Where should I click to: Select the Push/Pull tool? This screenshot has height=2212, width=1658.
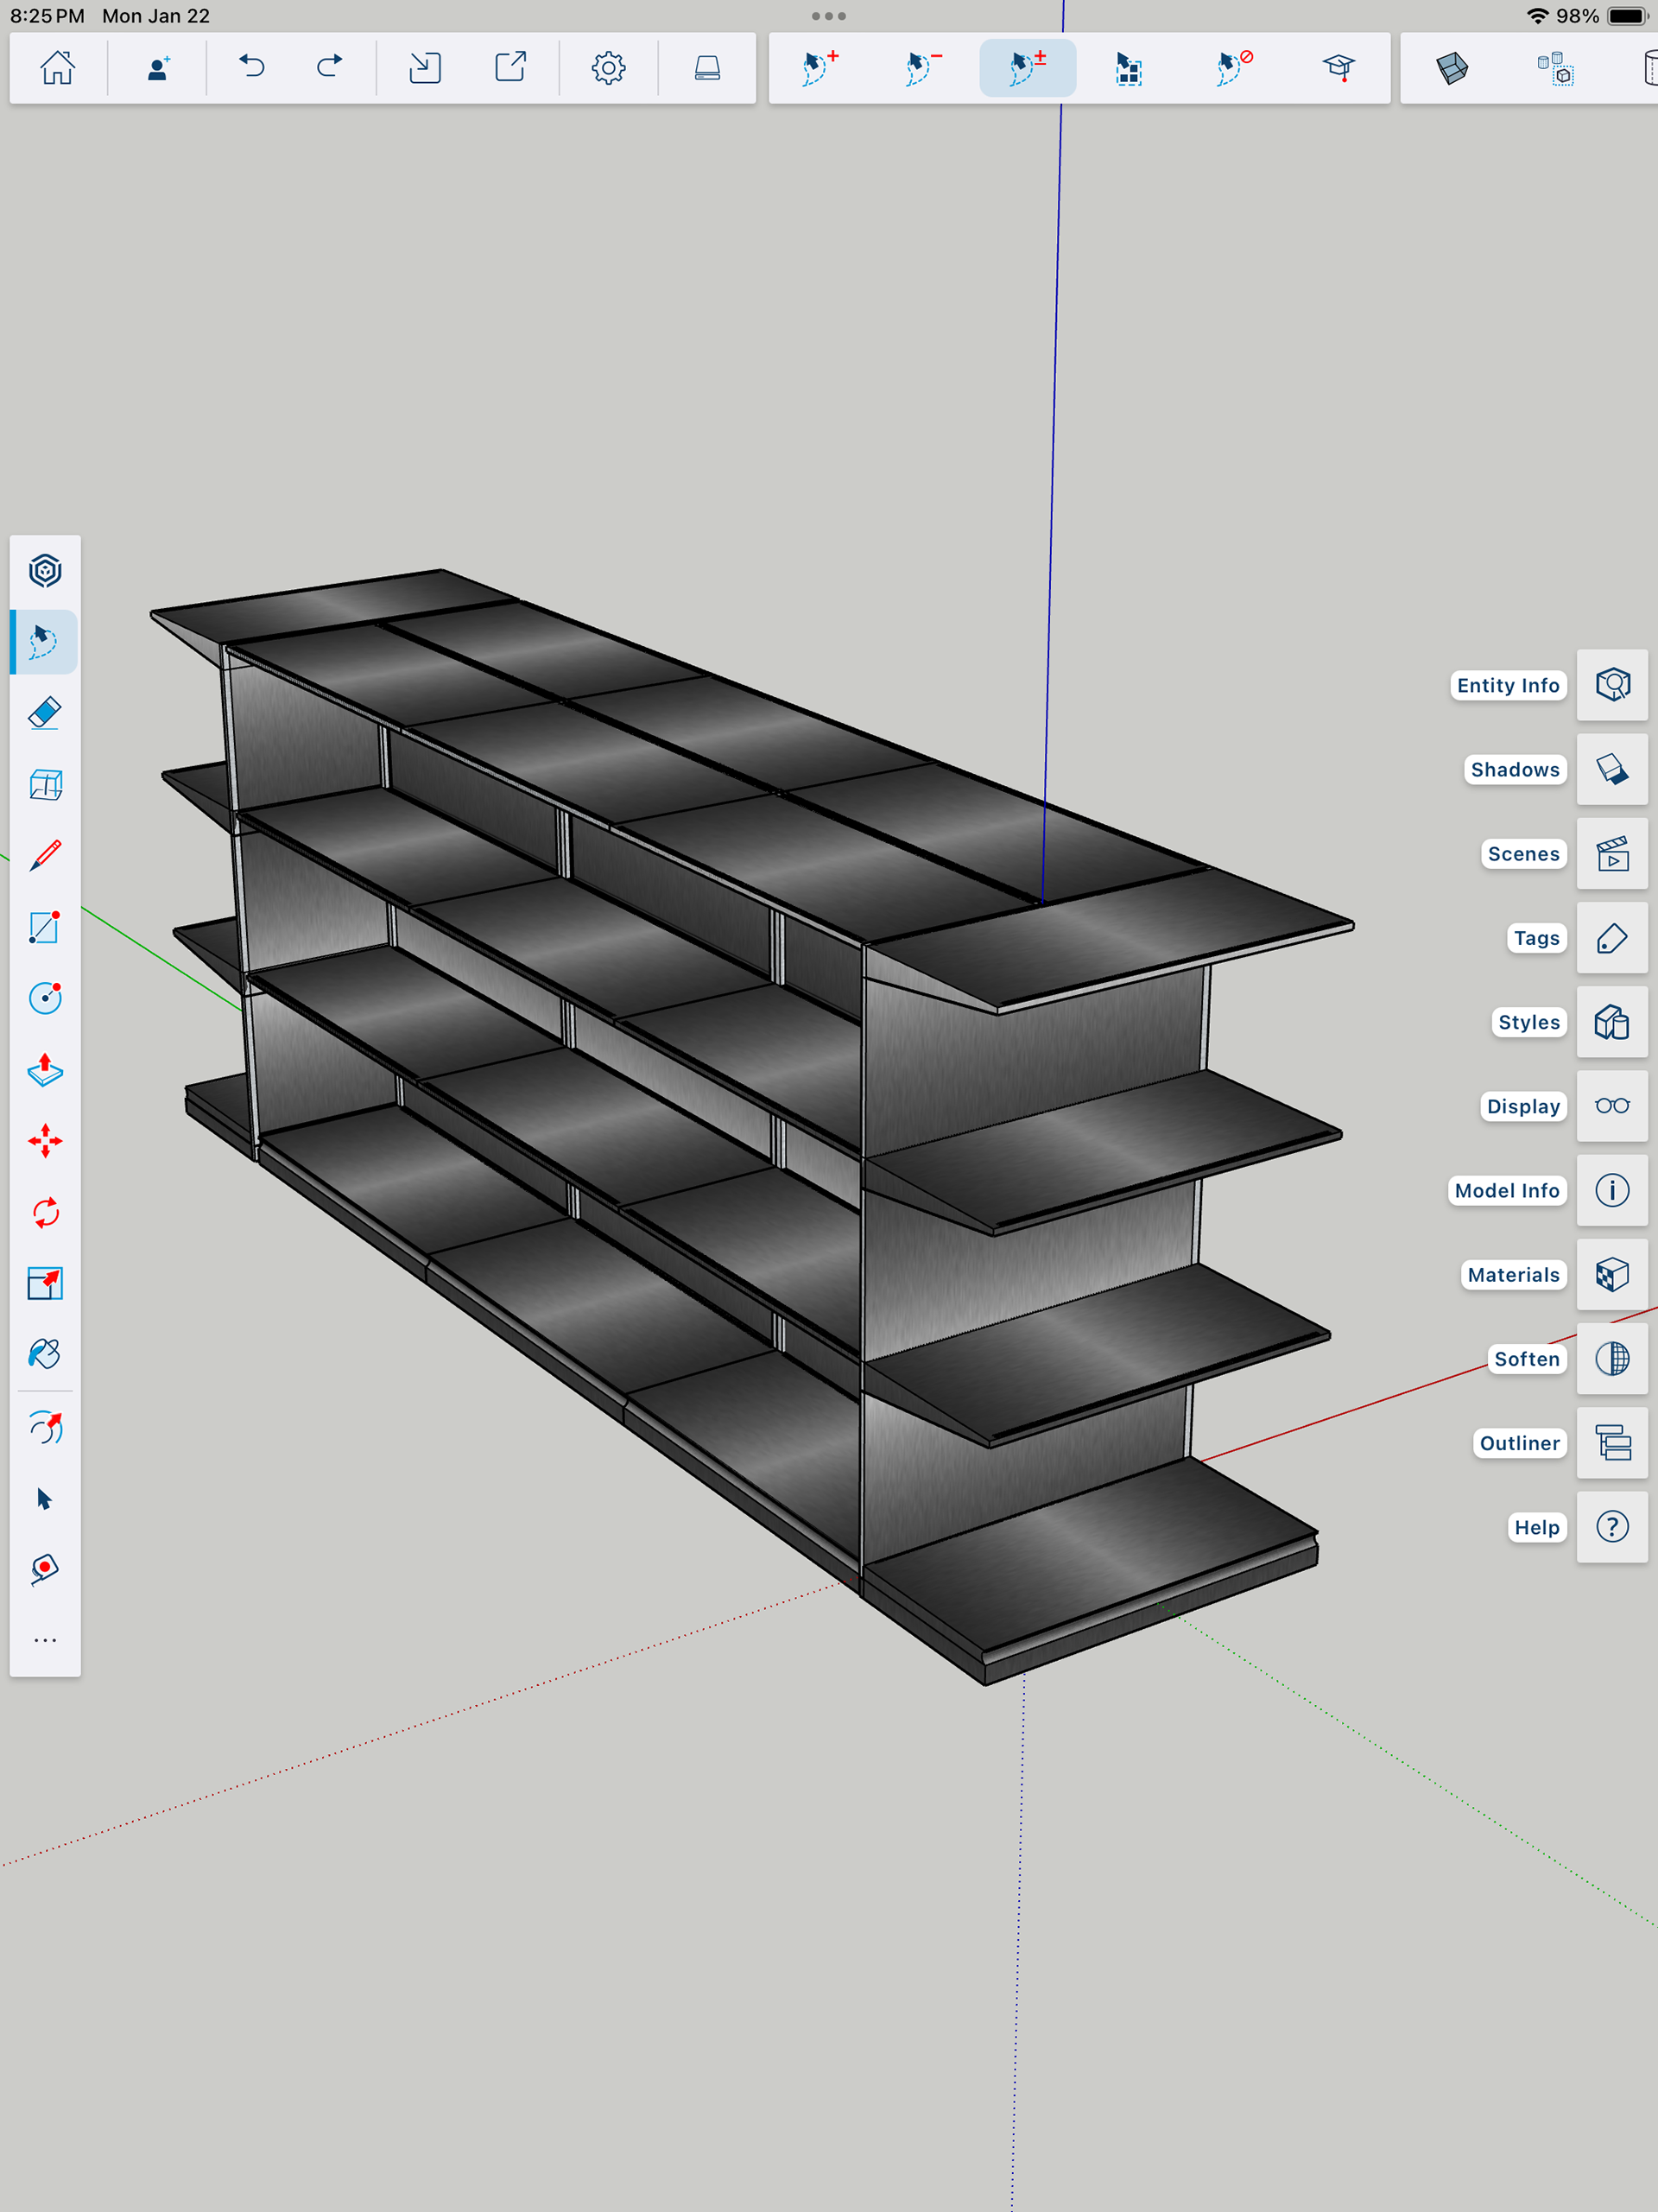click(45, 1070)
